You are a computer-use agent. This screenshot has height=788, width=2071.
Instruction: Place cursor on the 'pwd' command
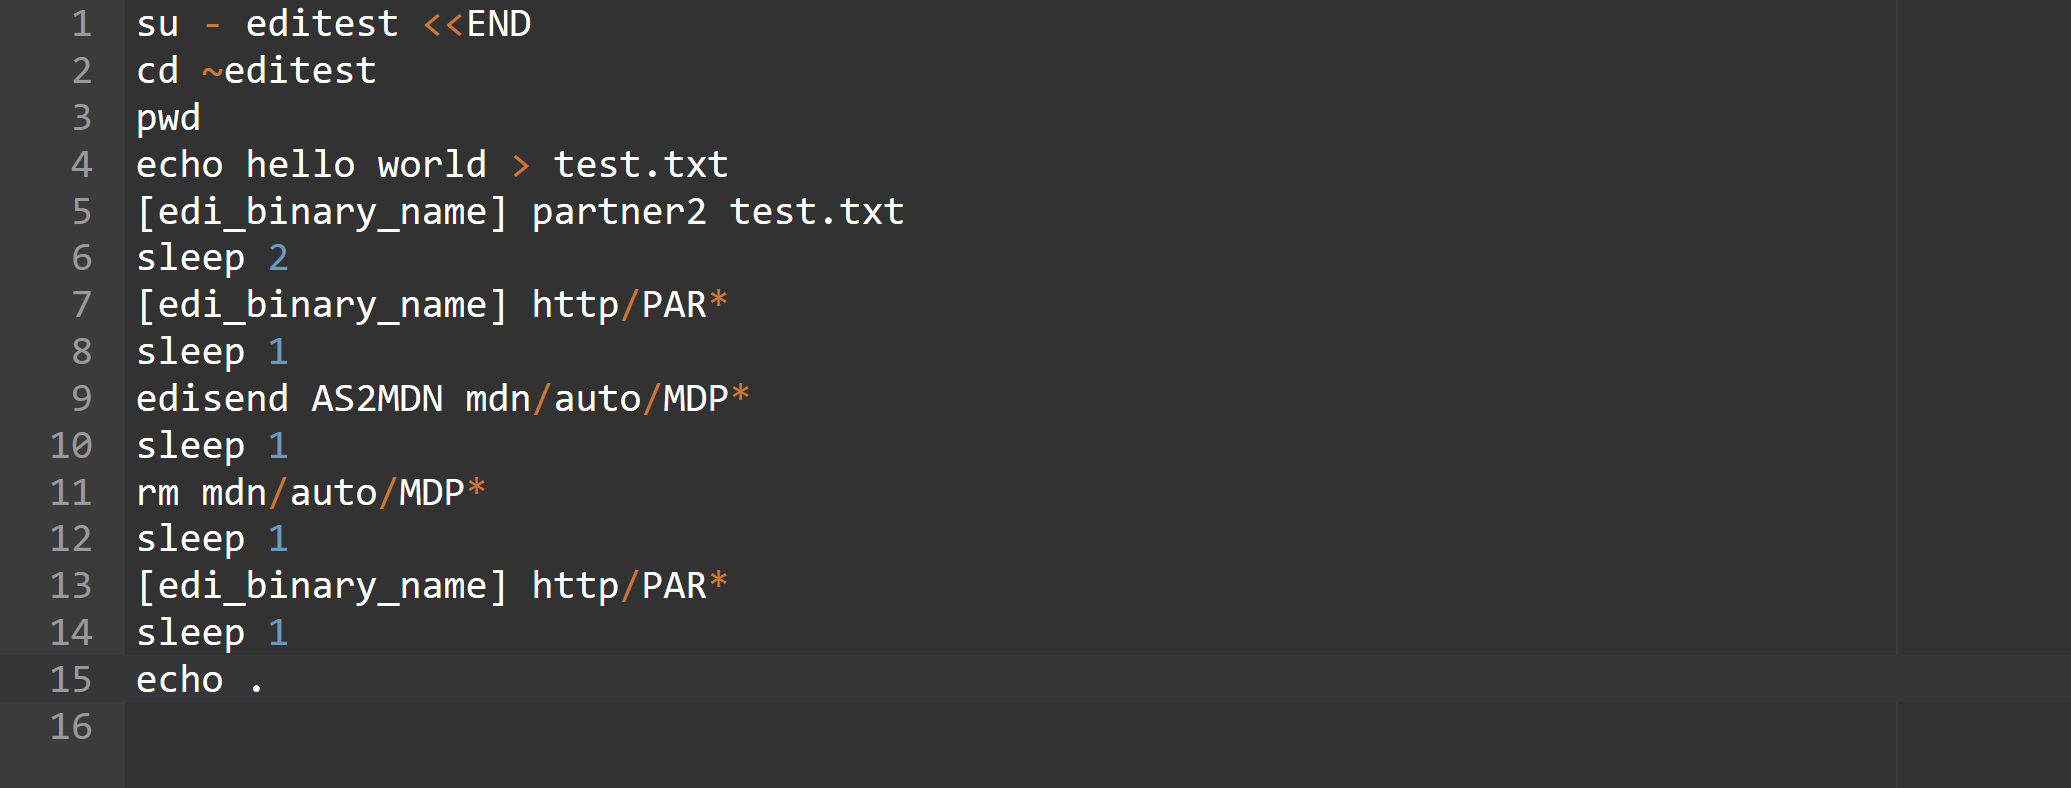point(169,118)
